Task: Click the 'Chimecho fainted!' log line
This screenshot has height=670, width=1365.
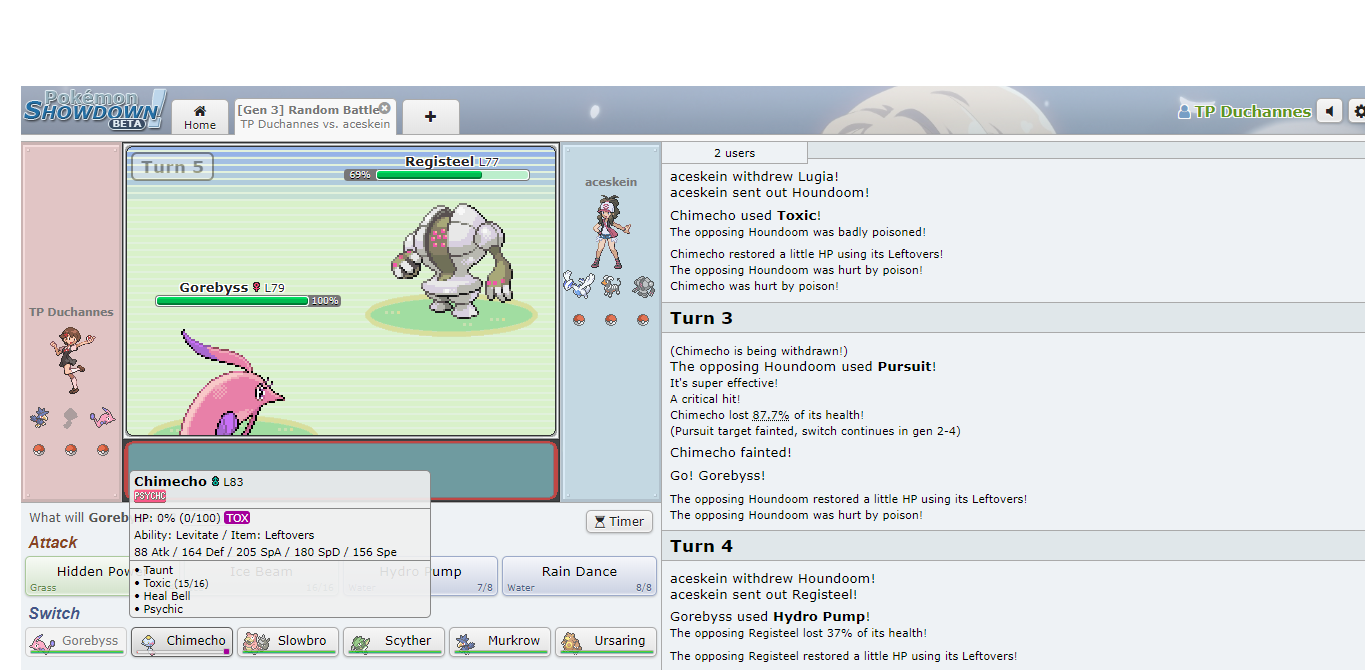Action: tap(731, 452)
